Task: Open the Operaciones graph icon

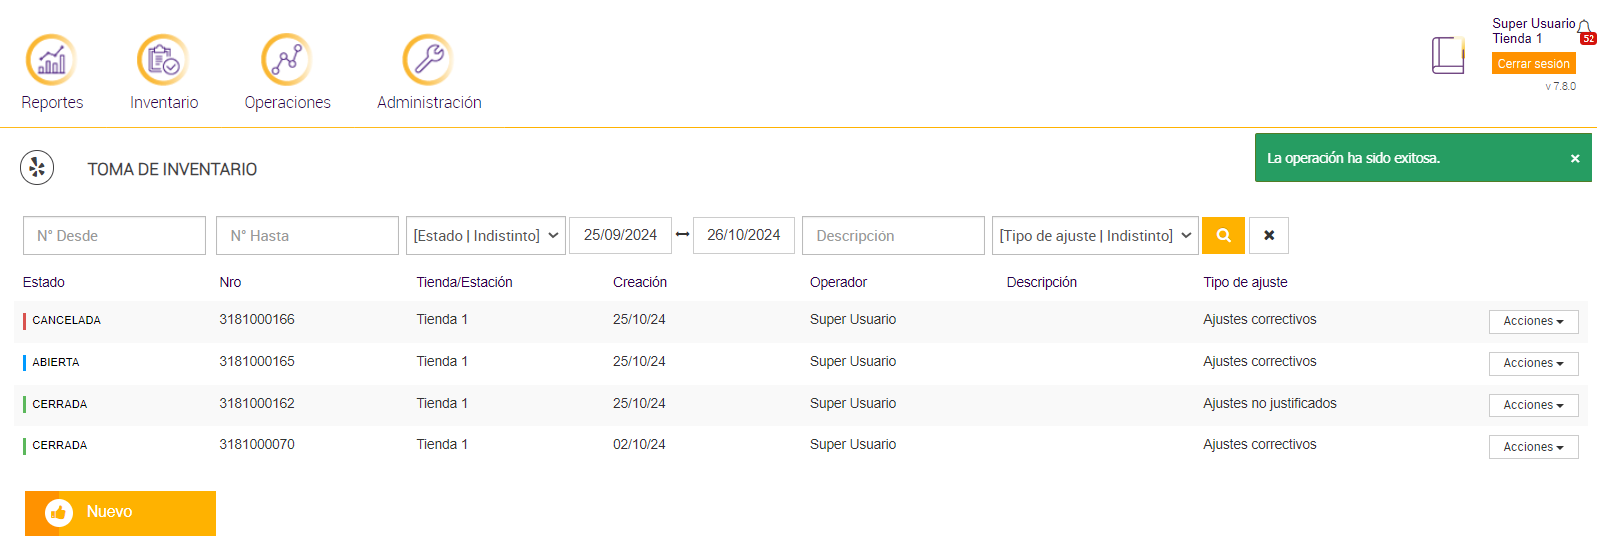Action: (287, 60)
